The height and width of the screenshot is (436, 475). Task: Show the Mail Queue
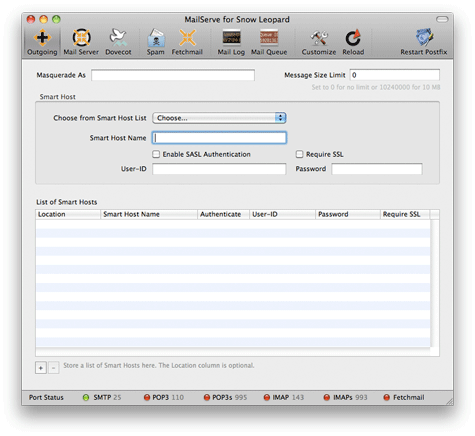click(x=269, y=42)
